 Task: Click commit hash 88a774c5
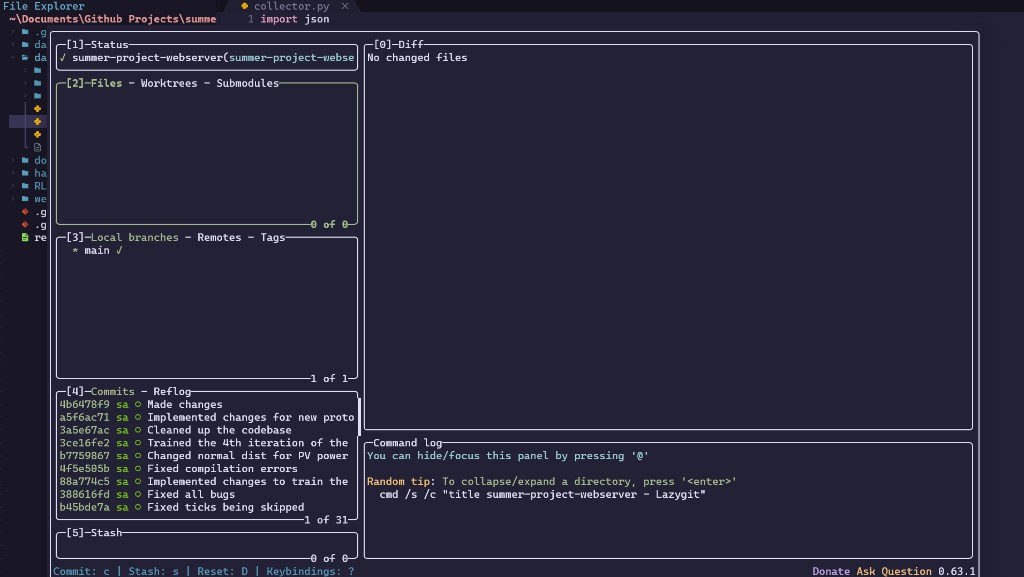click(x=84, y=481)
